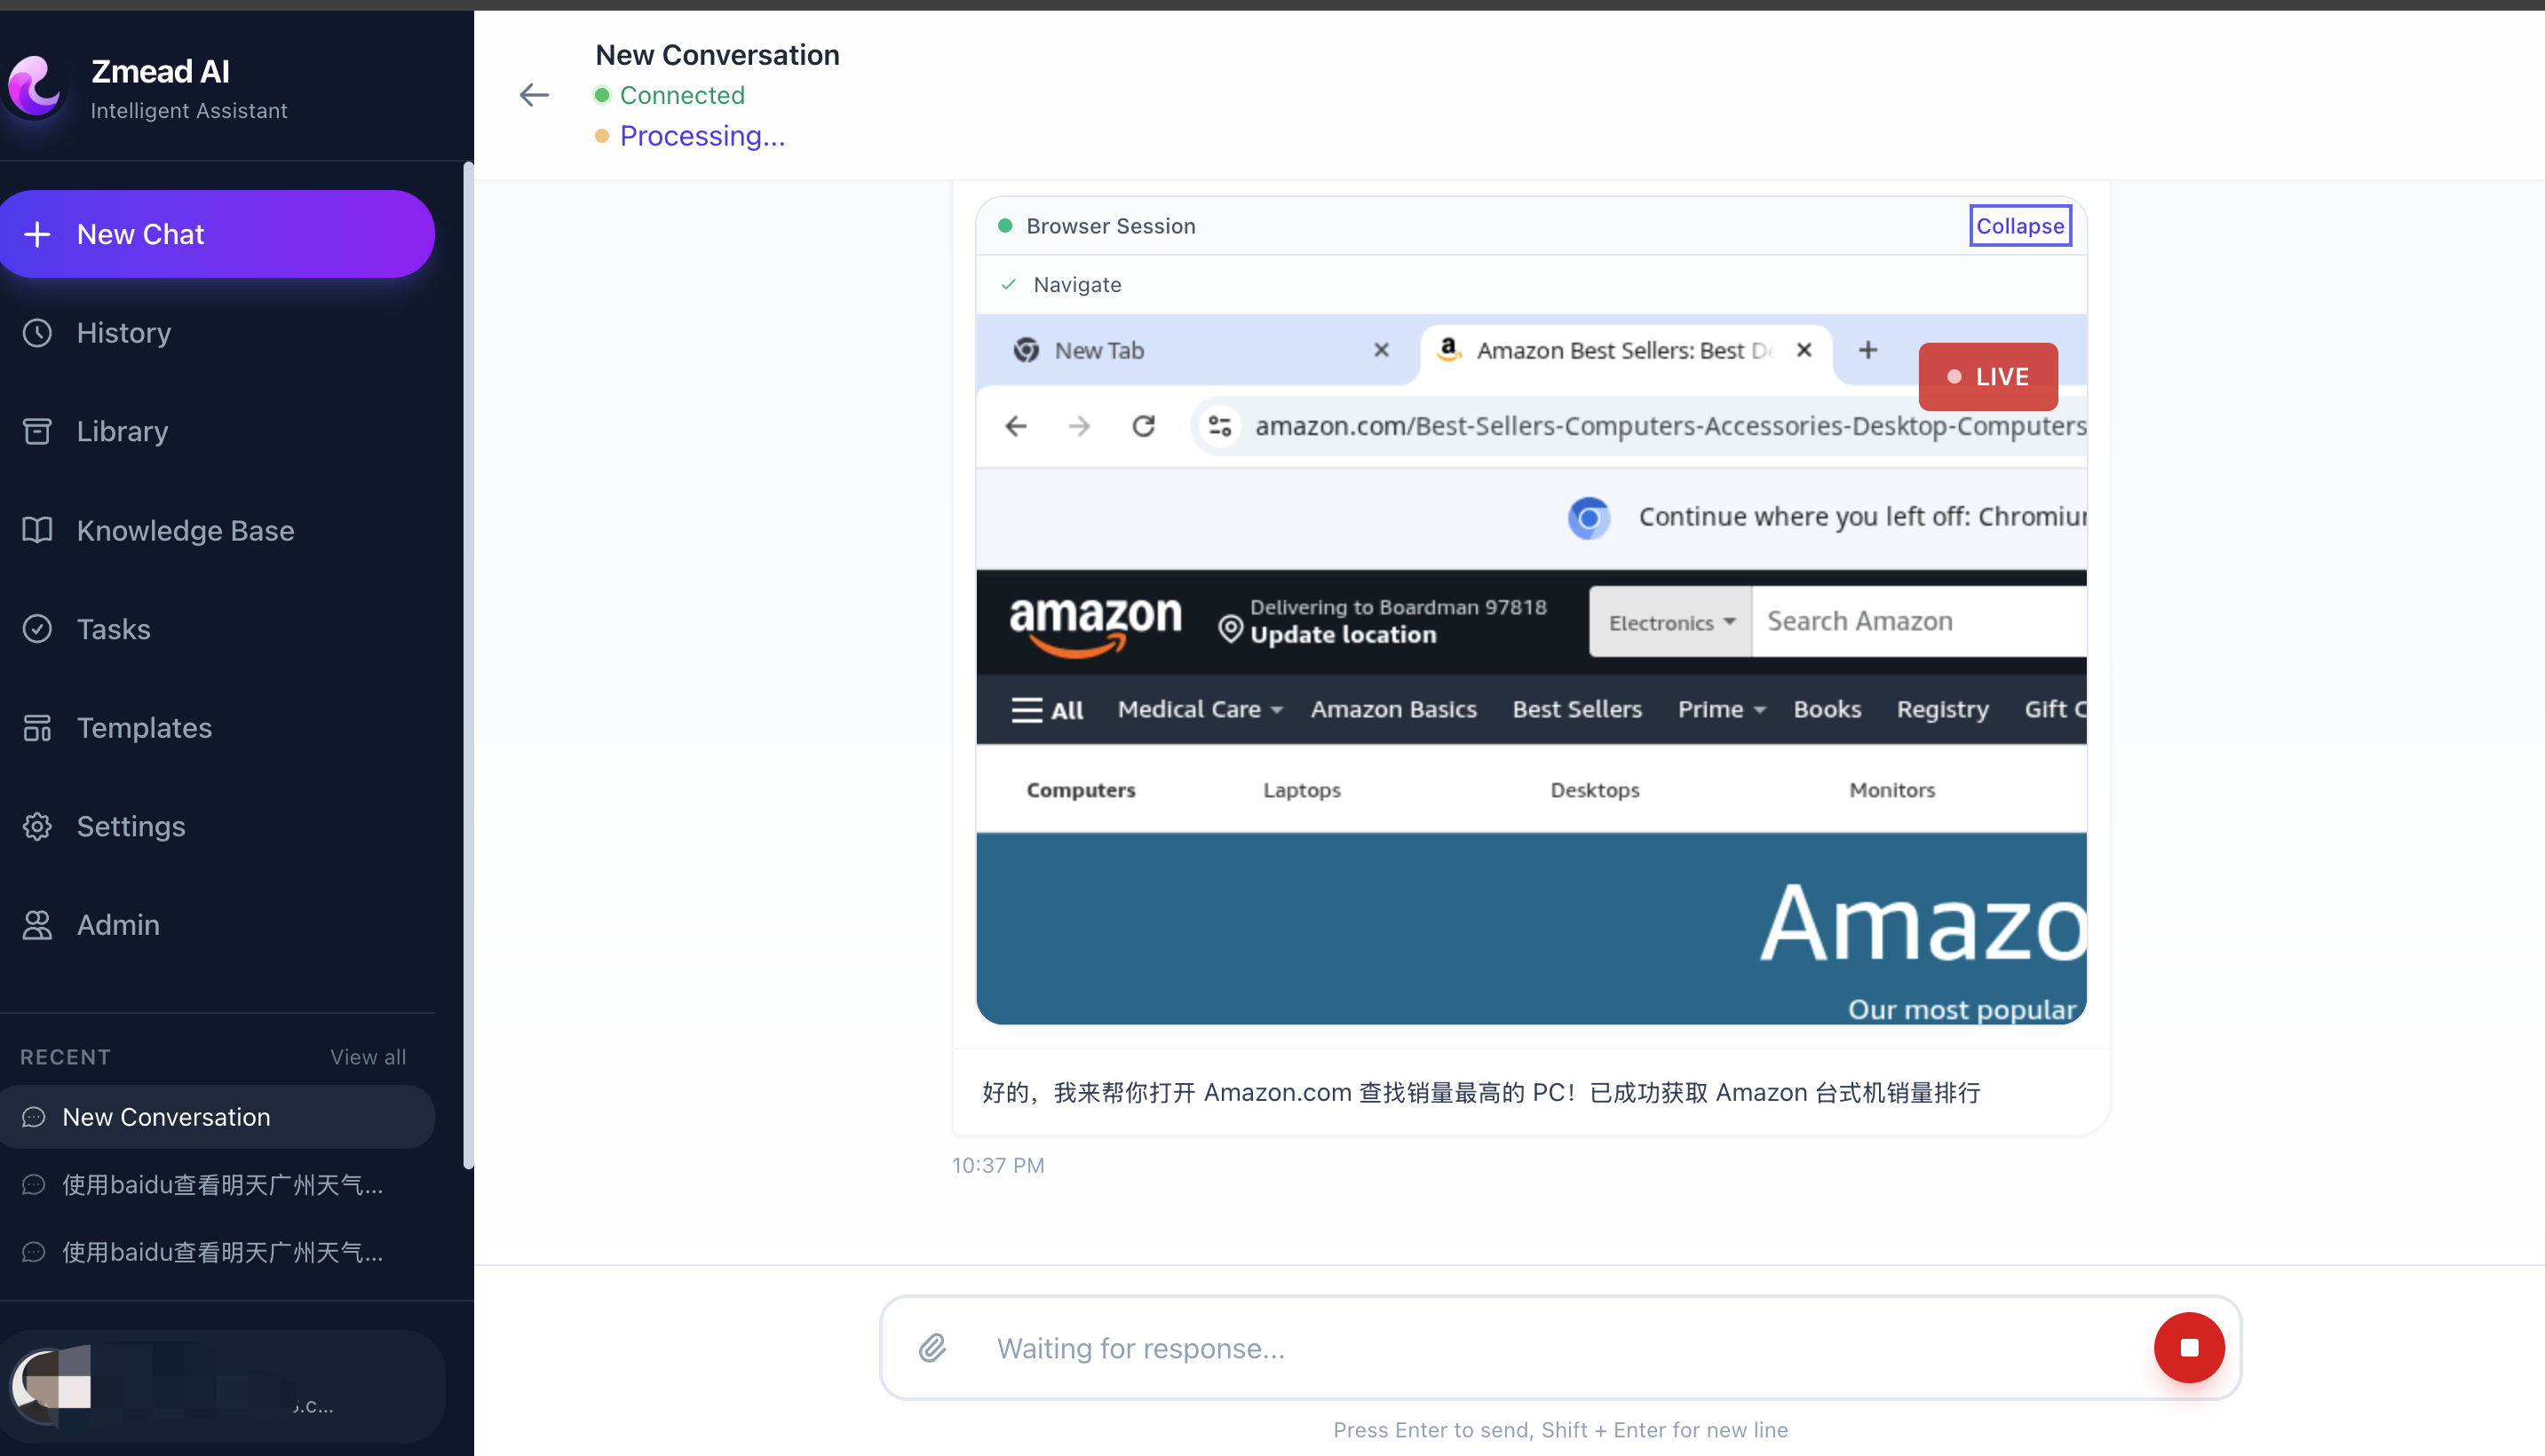Open Settings from the sidebar
2545x1456 pixels.
pos(131,826)
